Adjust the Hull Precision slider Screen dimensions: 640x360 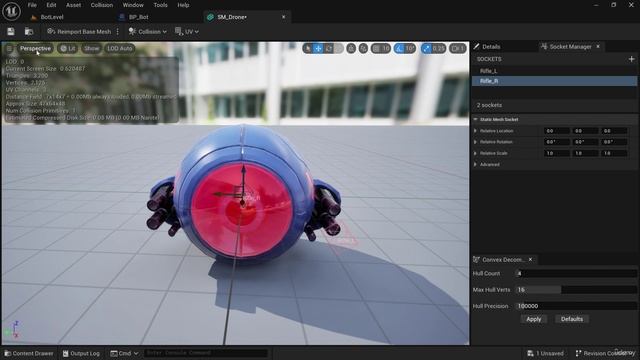[x=576, y=306]
